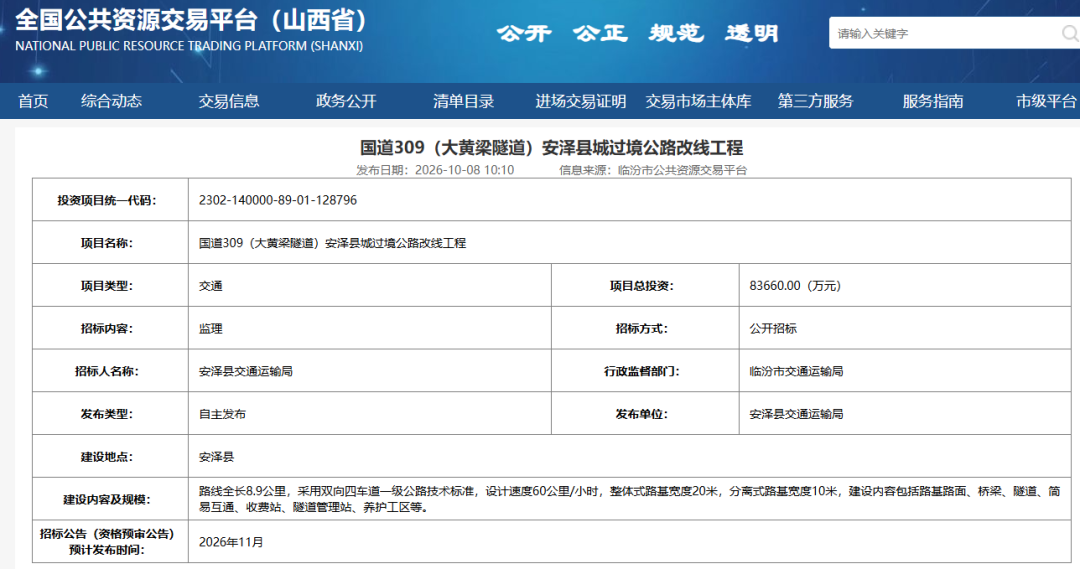Viewport: 1080px width, 569px height.
Task: Select publishing unit value in 发布单位 row
Action: click(x=796, y=414)
